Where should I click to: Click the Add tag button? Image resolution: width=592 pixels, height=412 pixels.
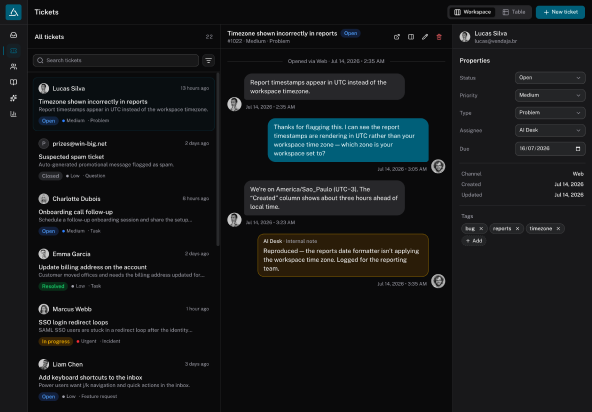tap(474, 241)
